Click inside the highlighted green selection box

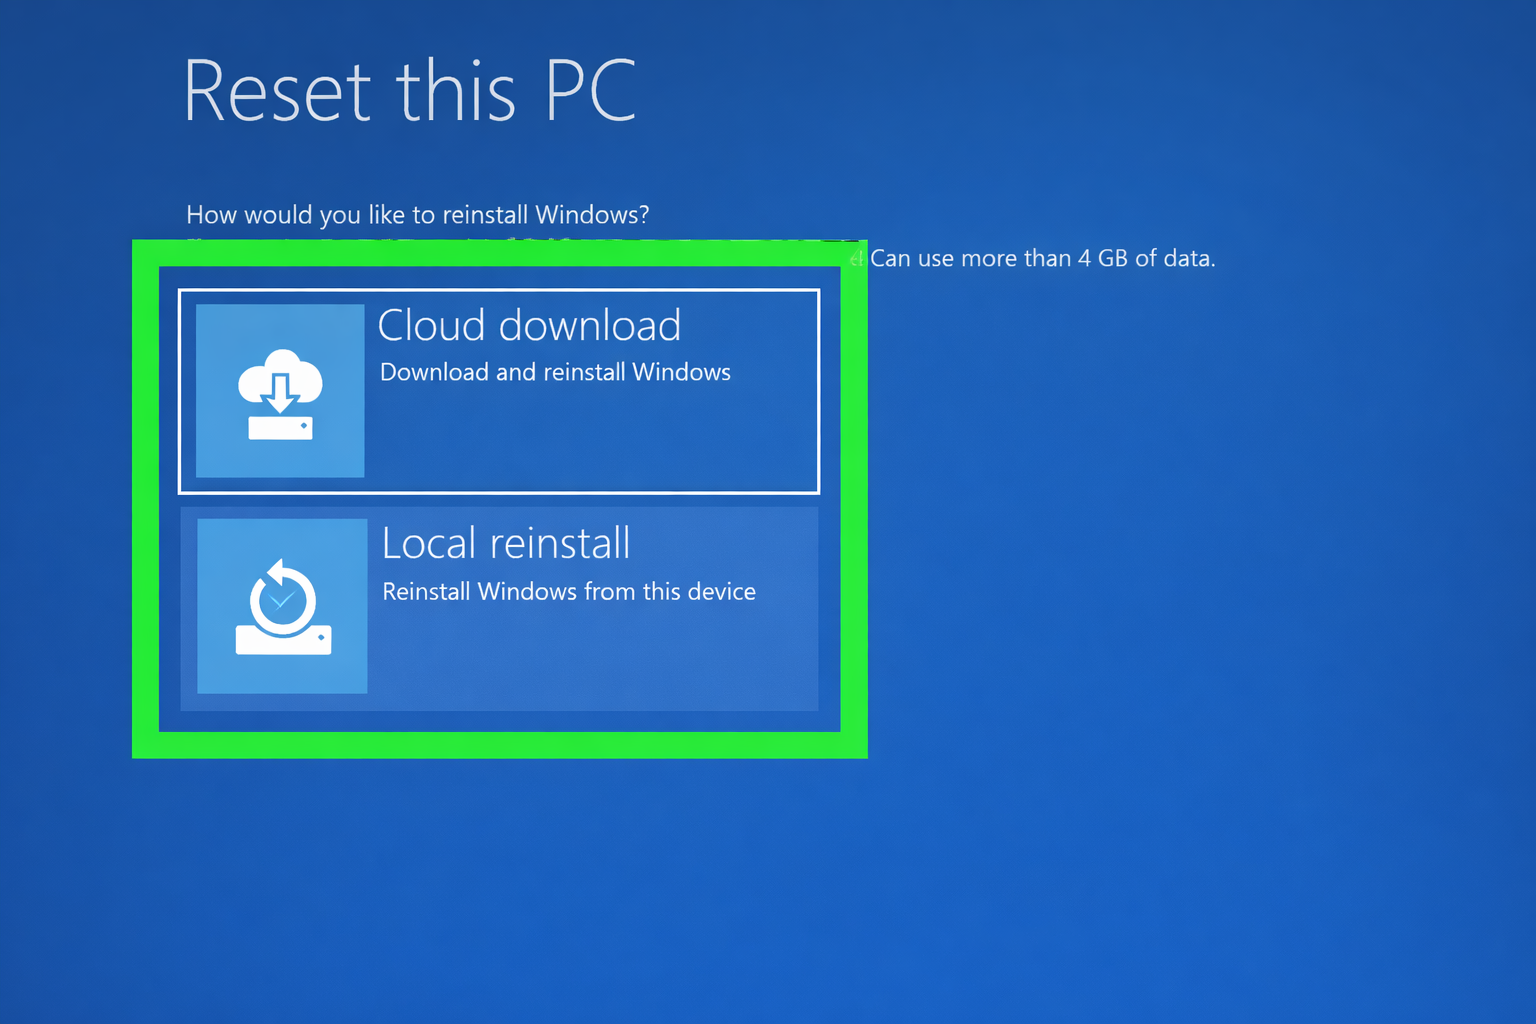coord(498,500)
